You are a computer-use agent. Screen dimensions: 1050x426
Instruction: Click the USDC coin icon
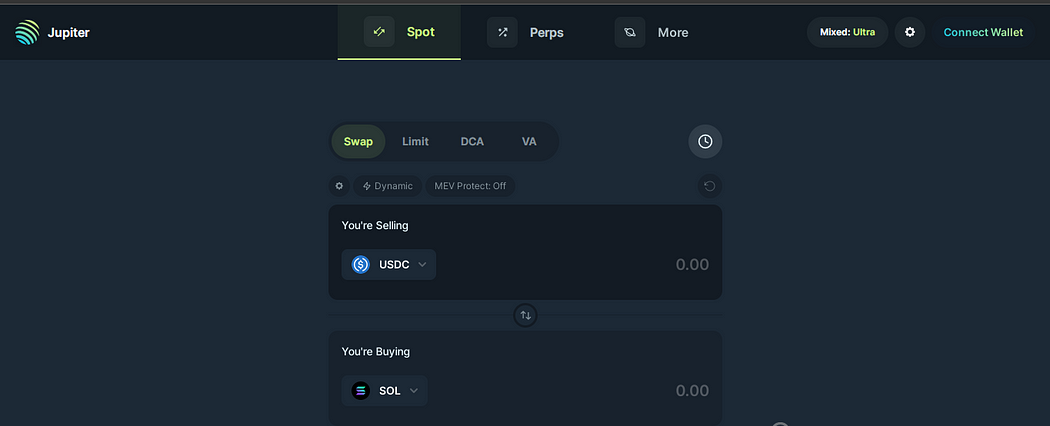click(361, 265)
